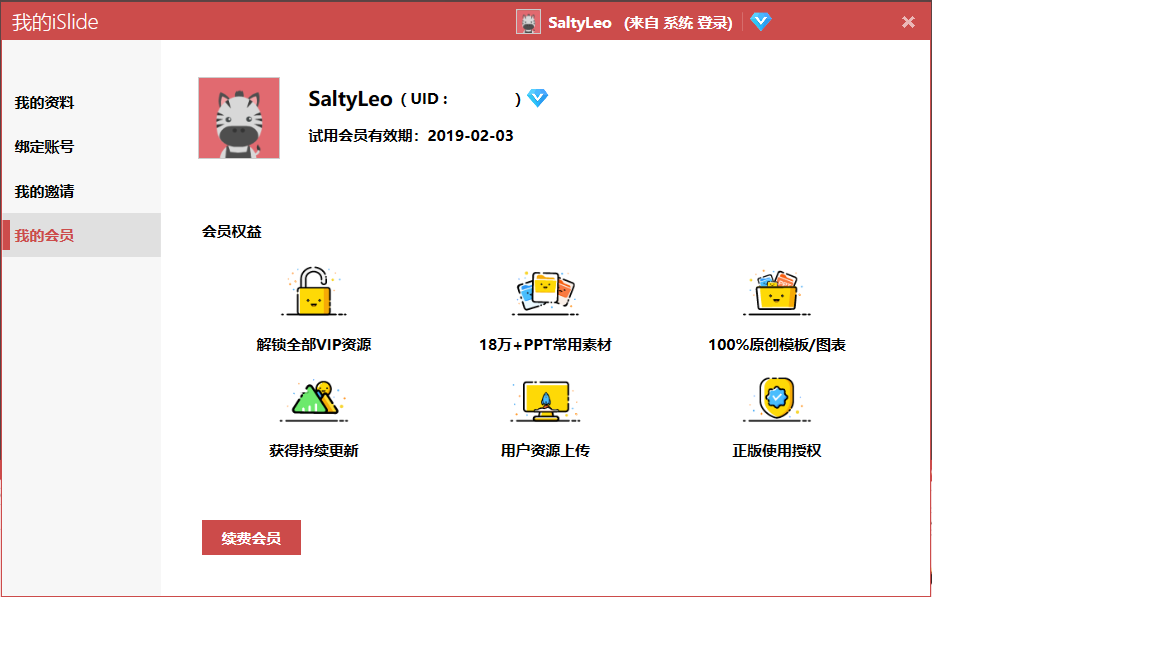Click the monitor rocket upload icon

tap(545, 400)
